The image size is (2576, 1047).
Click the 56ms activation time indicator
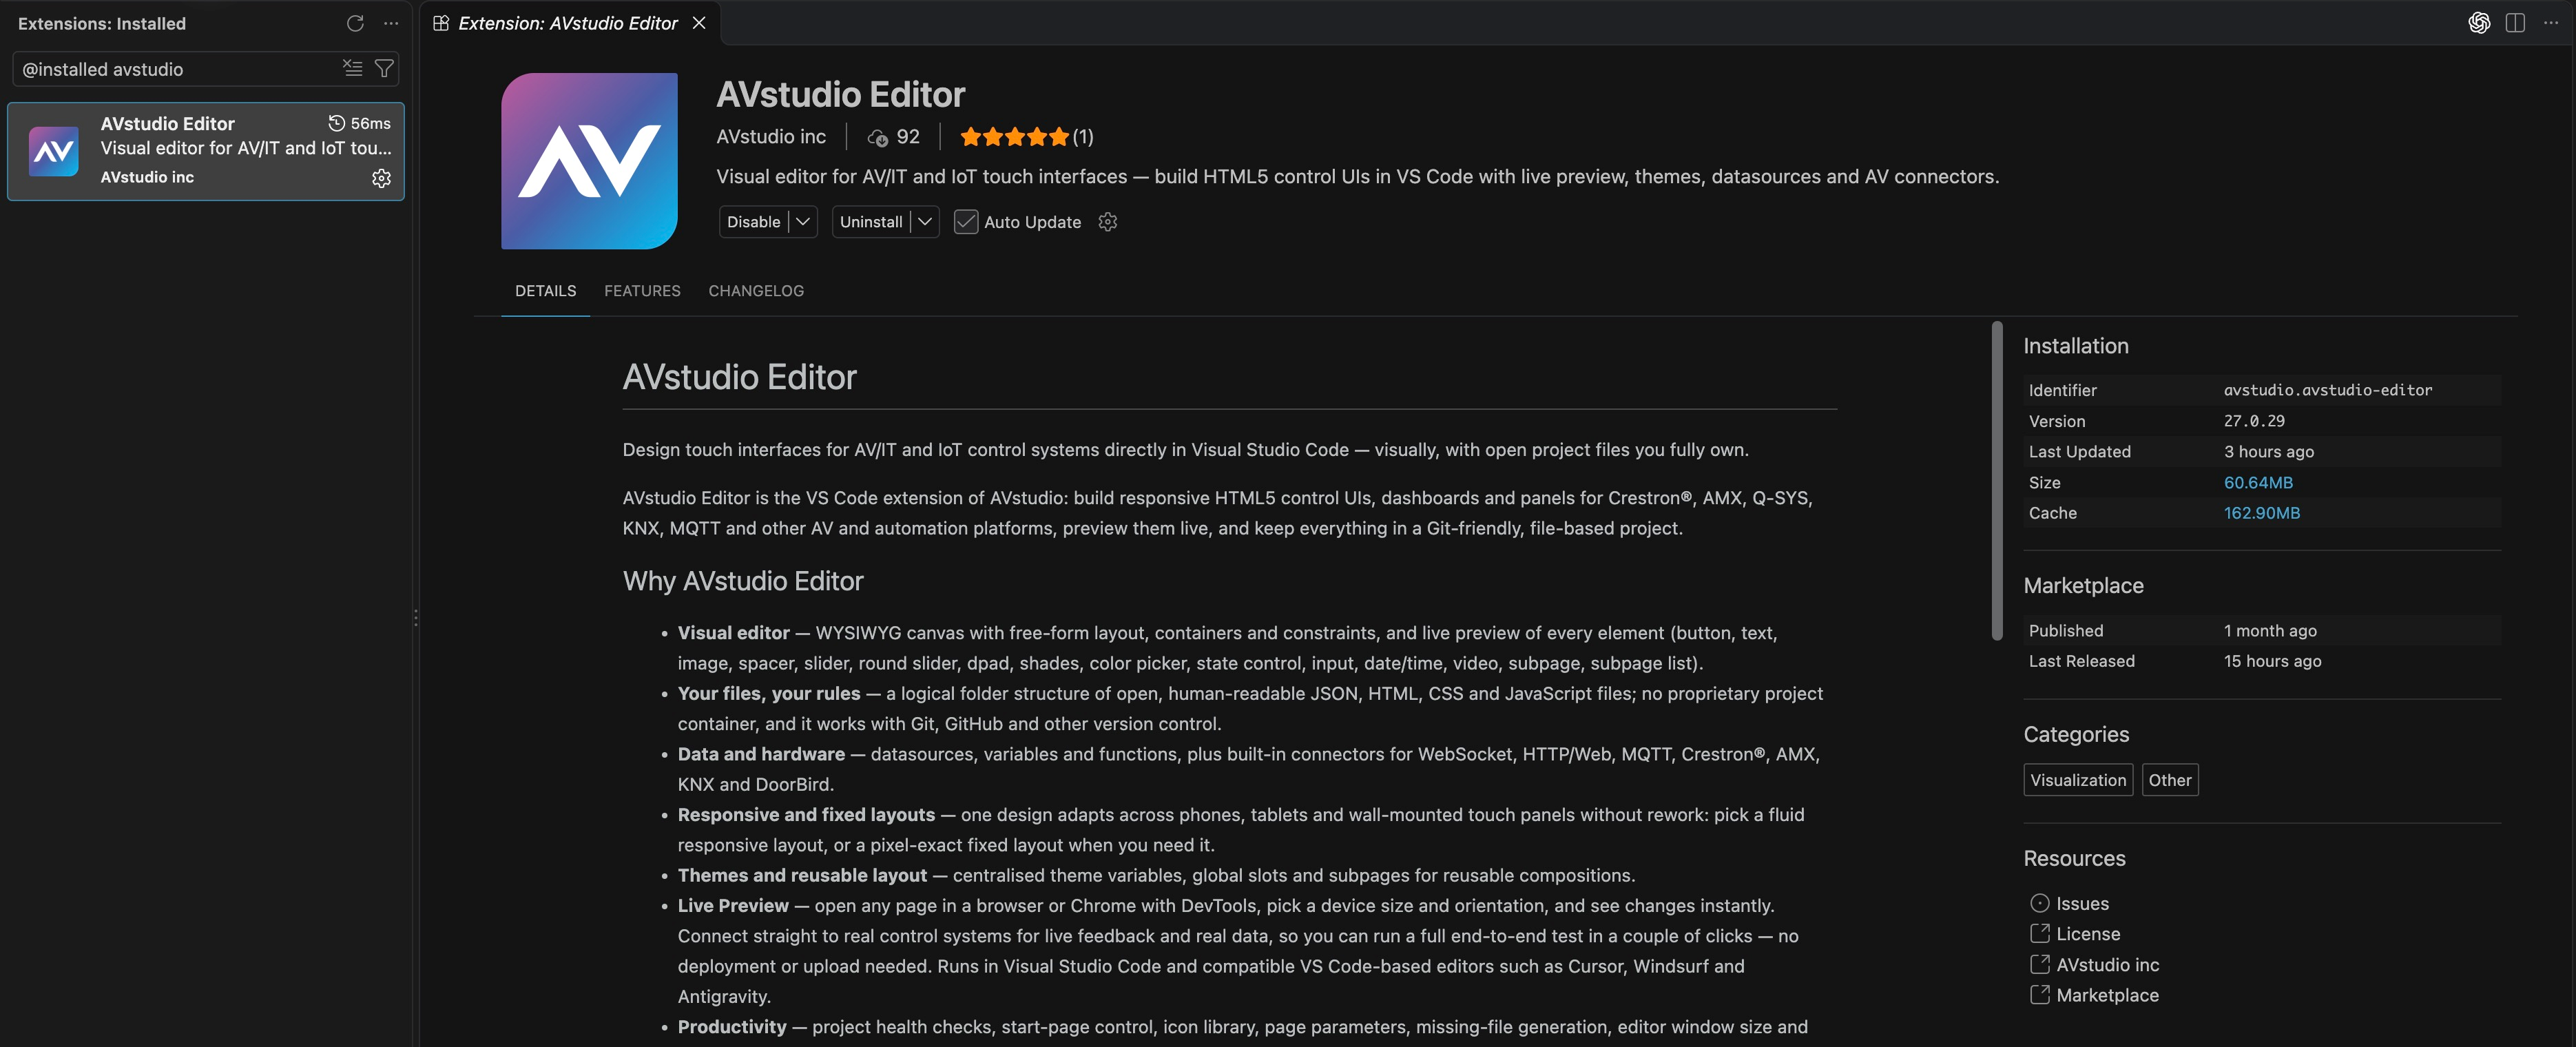click(360, 123)
